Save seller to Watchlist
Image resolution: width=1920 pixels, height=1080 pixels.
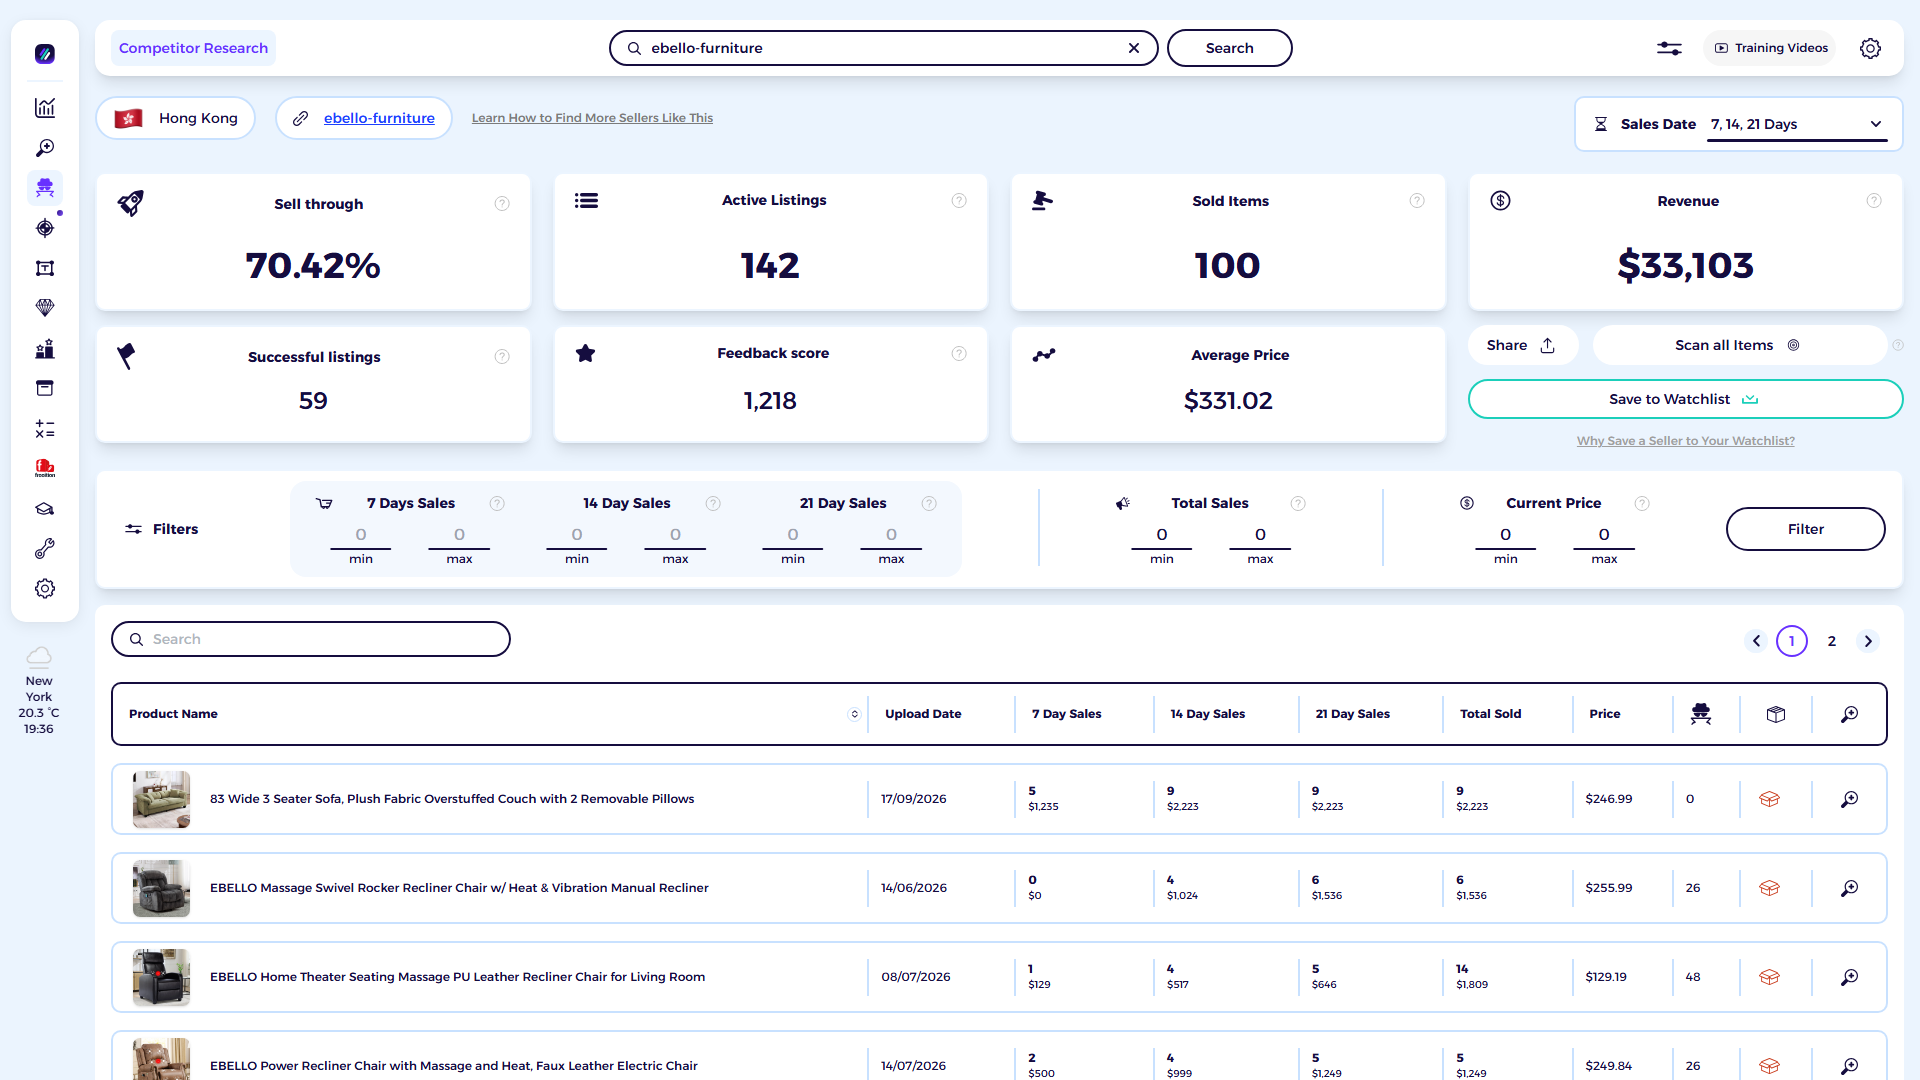1685,399
